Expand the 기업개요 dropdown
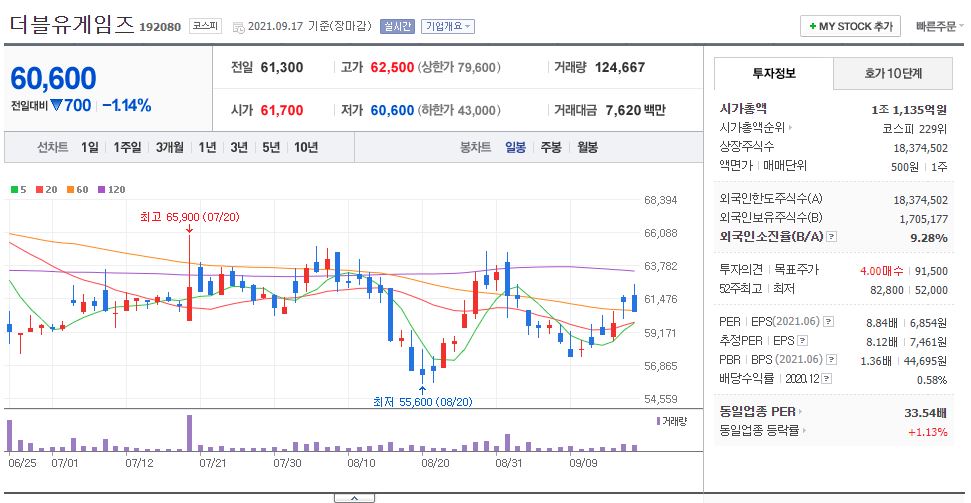 (448, 27)
